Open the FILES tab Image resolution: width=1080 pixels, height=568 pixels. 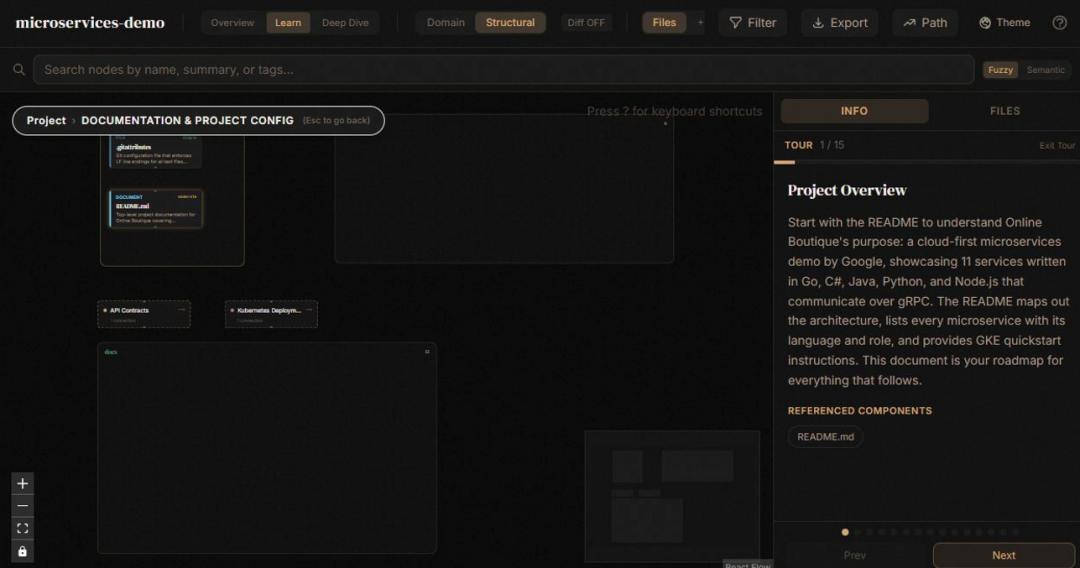tap(1005, 111)
